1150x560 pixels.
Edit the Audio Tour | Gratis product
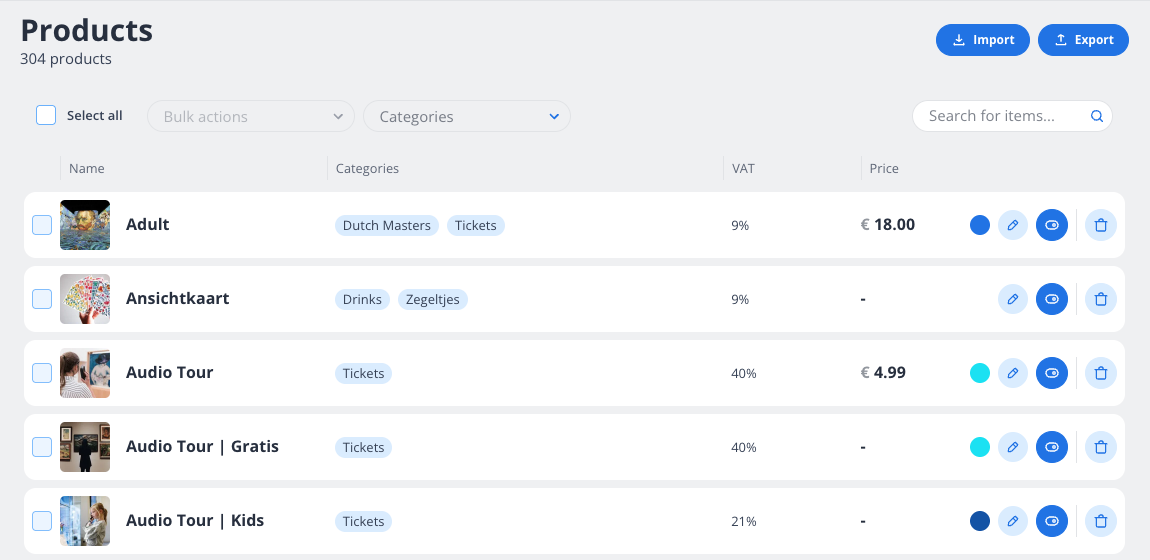[x=1013, y=447]
